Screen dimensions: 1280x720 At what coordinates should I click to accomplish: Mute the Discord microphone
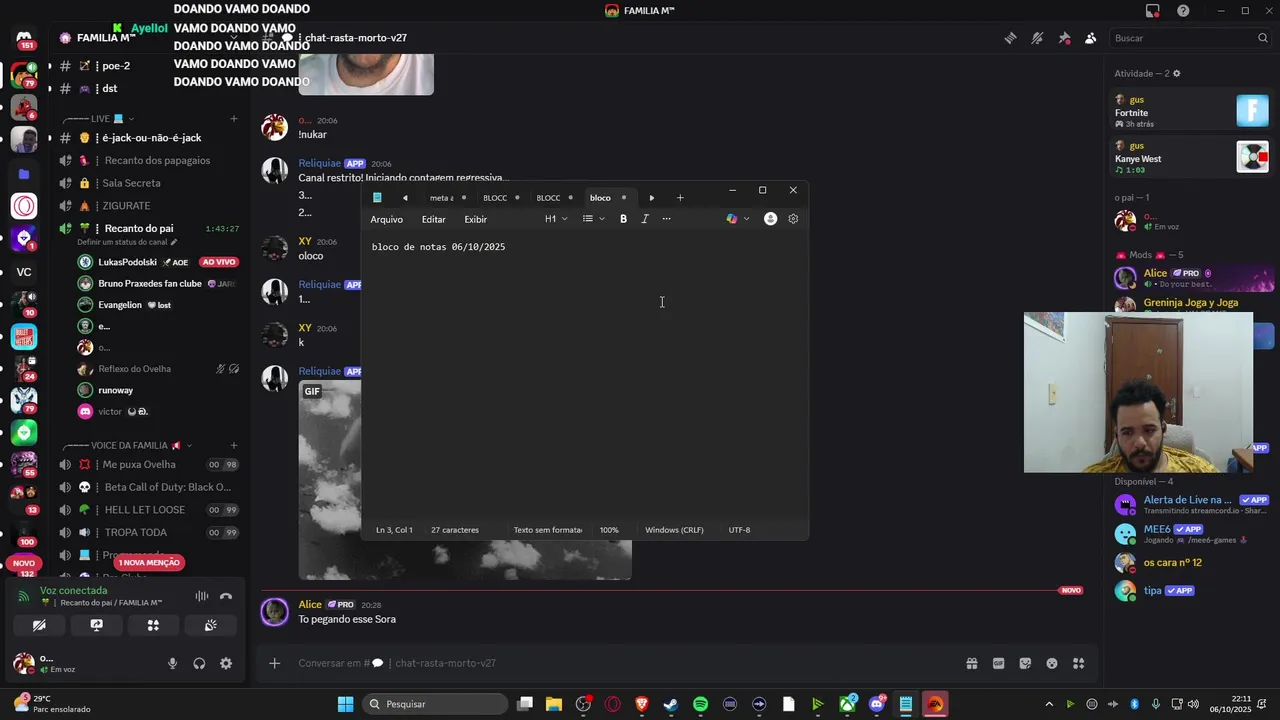172,663
